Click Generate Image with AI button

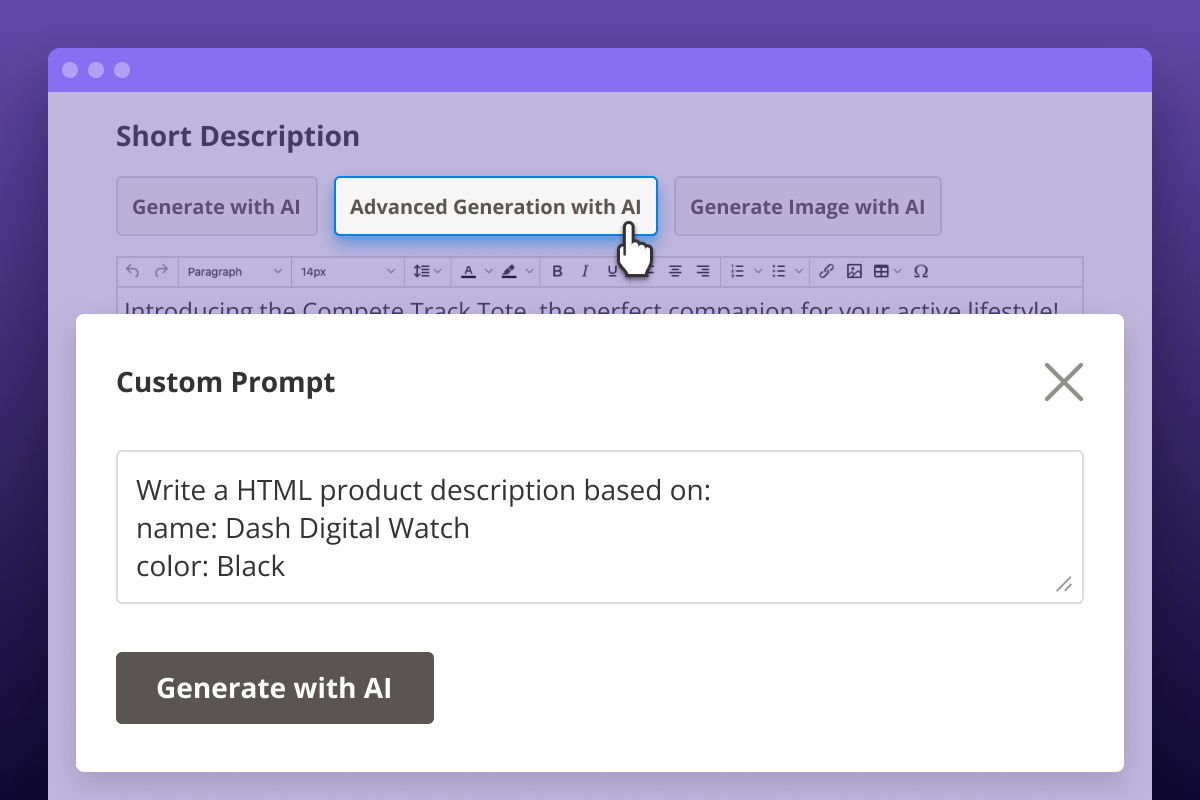[x=807, y=207]
